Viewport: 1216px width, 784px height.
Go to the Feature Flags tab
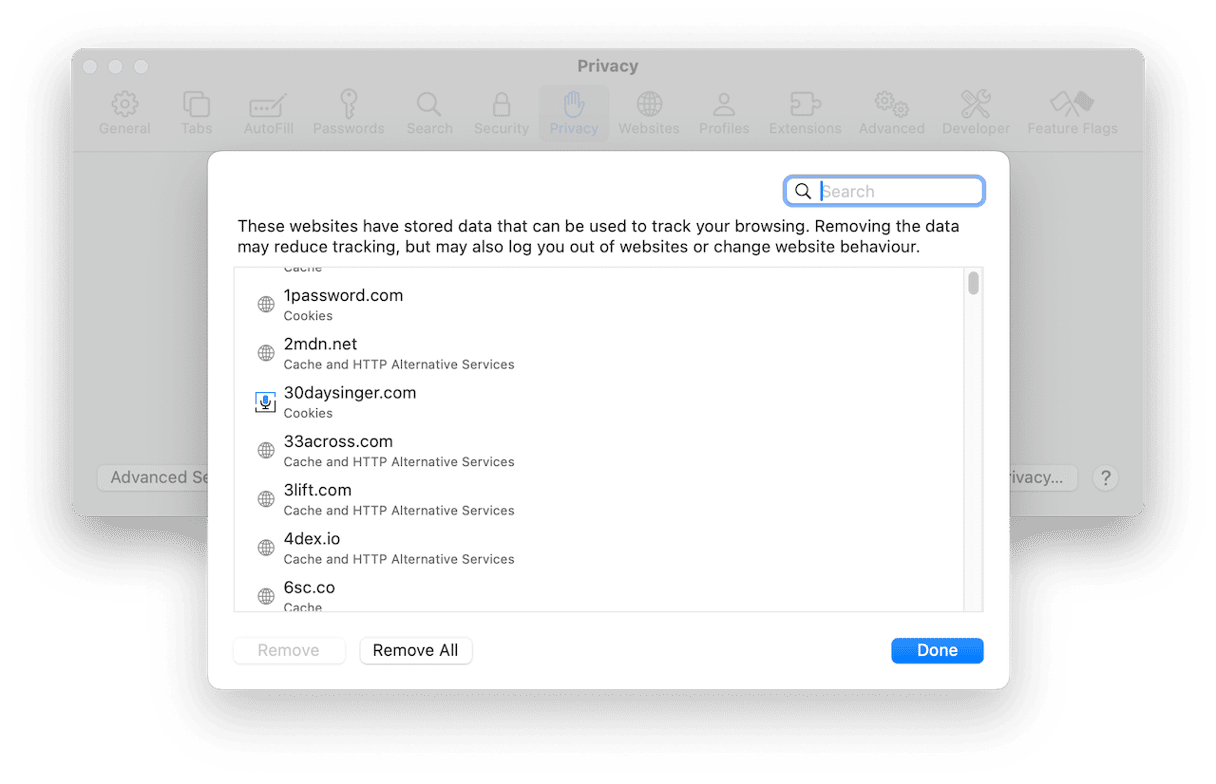tap(1072, 113)
